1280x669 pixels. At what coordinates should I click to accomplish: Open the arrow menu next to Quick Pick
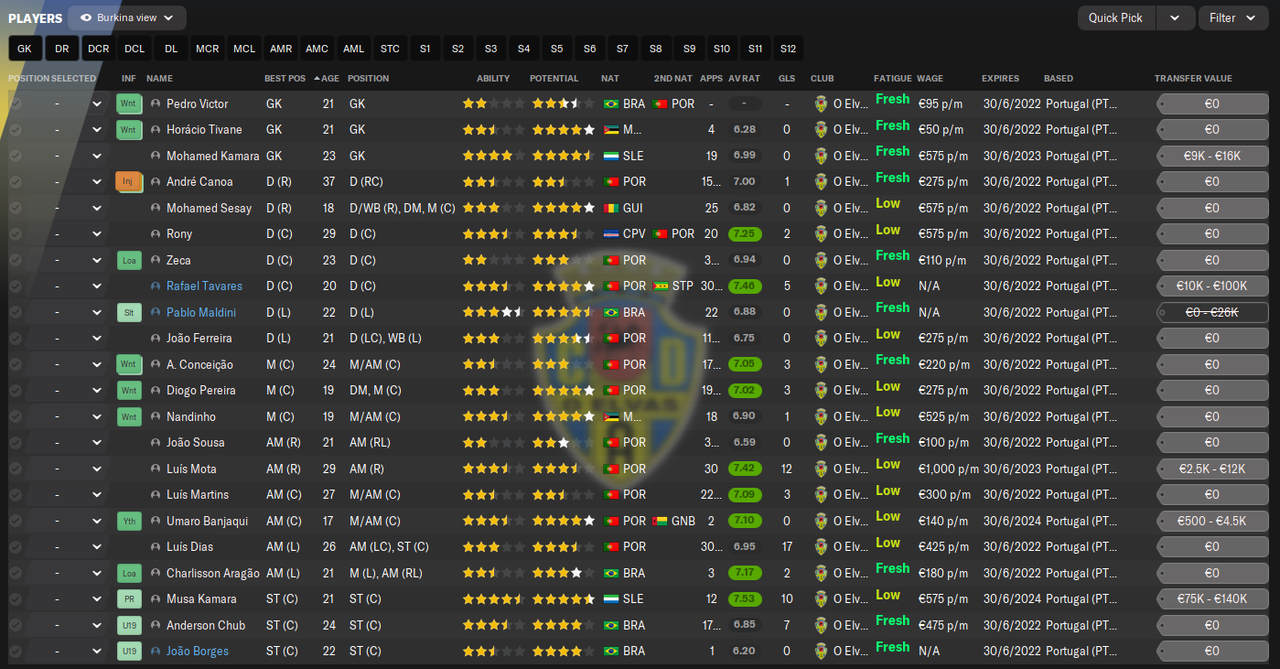1175,18
